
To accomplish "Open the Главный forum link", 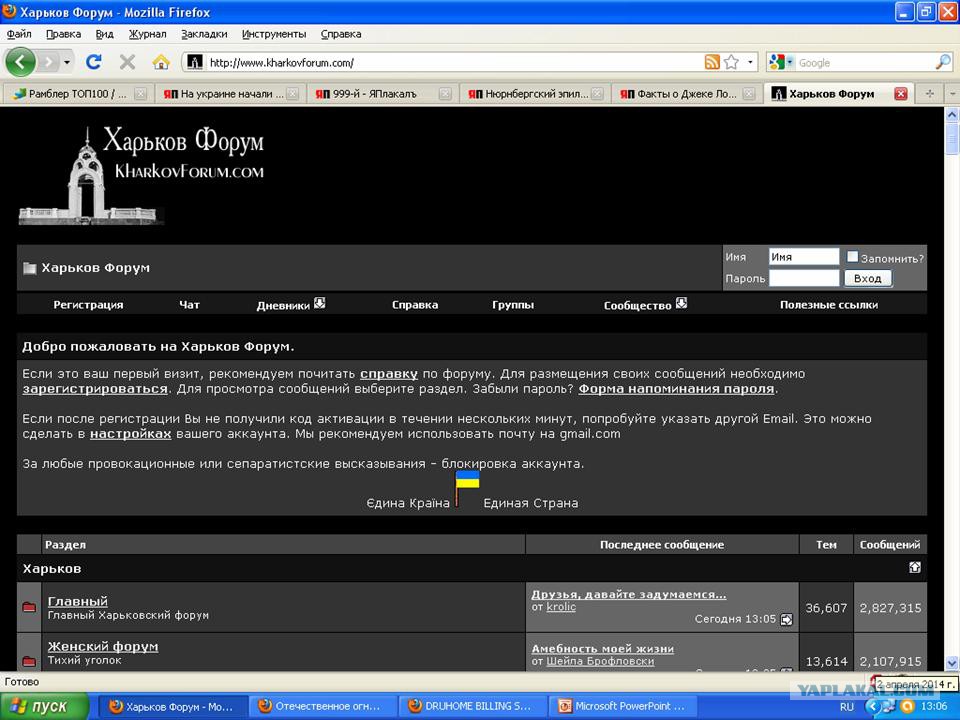I will tap(78, 601).
